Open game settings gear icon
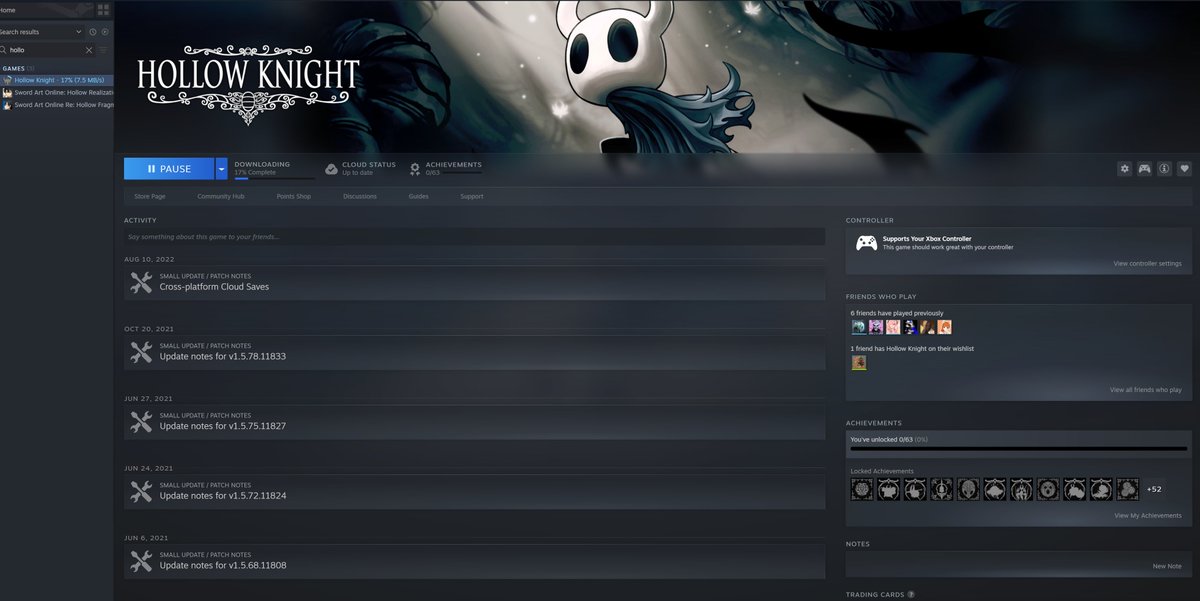 [x=1125, y=169]
